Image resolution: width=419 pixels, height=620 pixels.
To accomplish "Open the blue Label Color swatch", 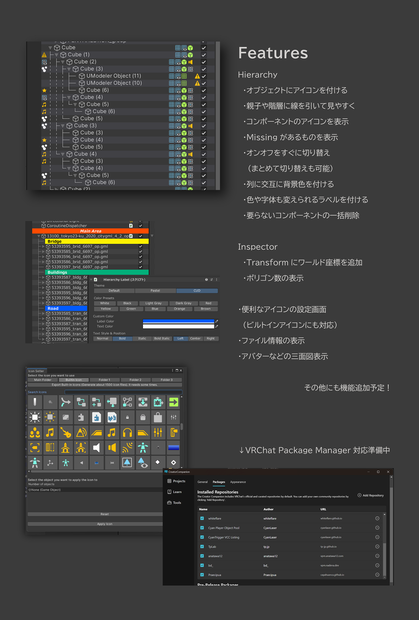I will [178, 321].
